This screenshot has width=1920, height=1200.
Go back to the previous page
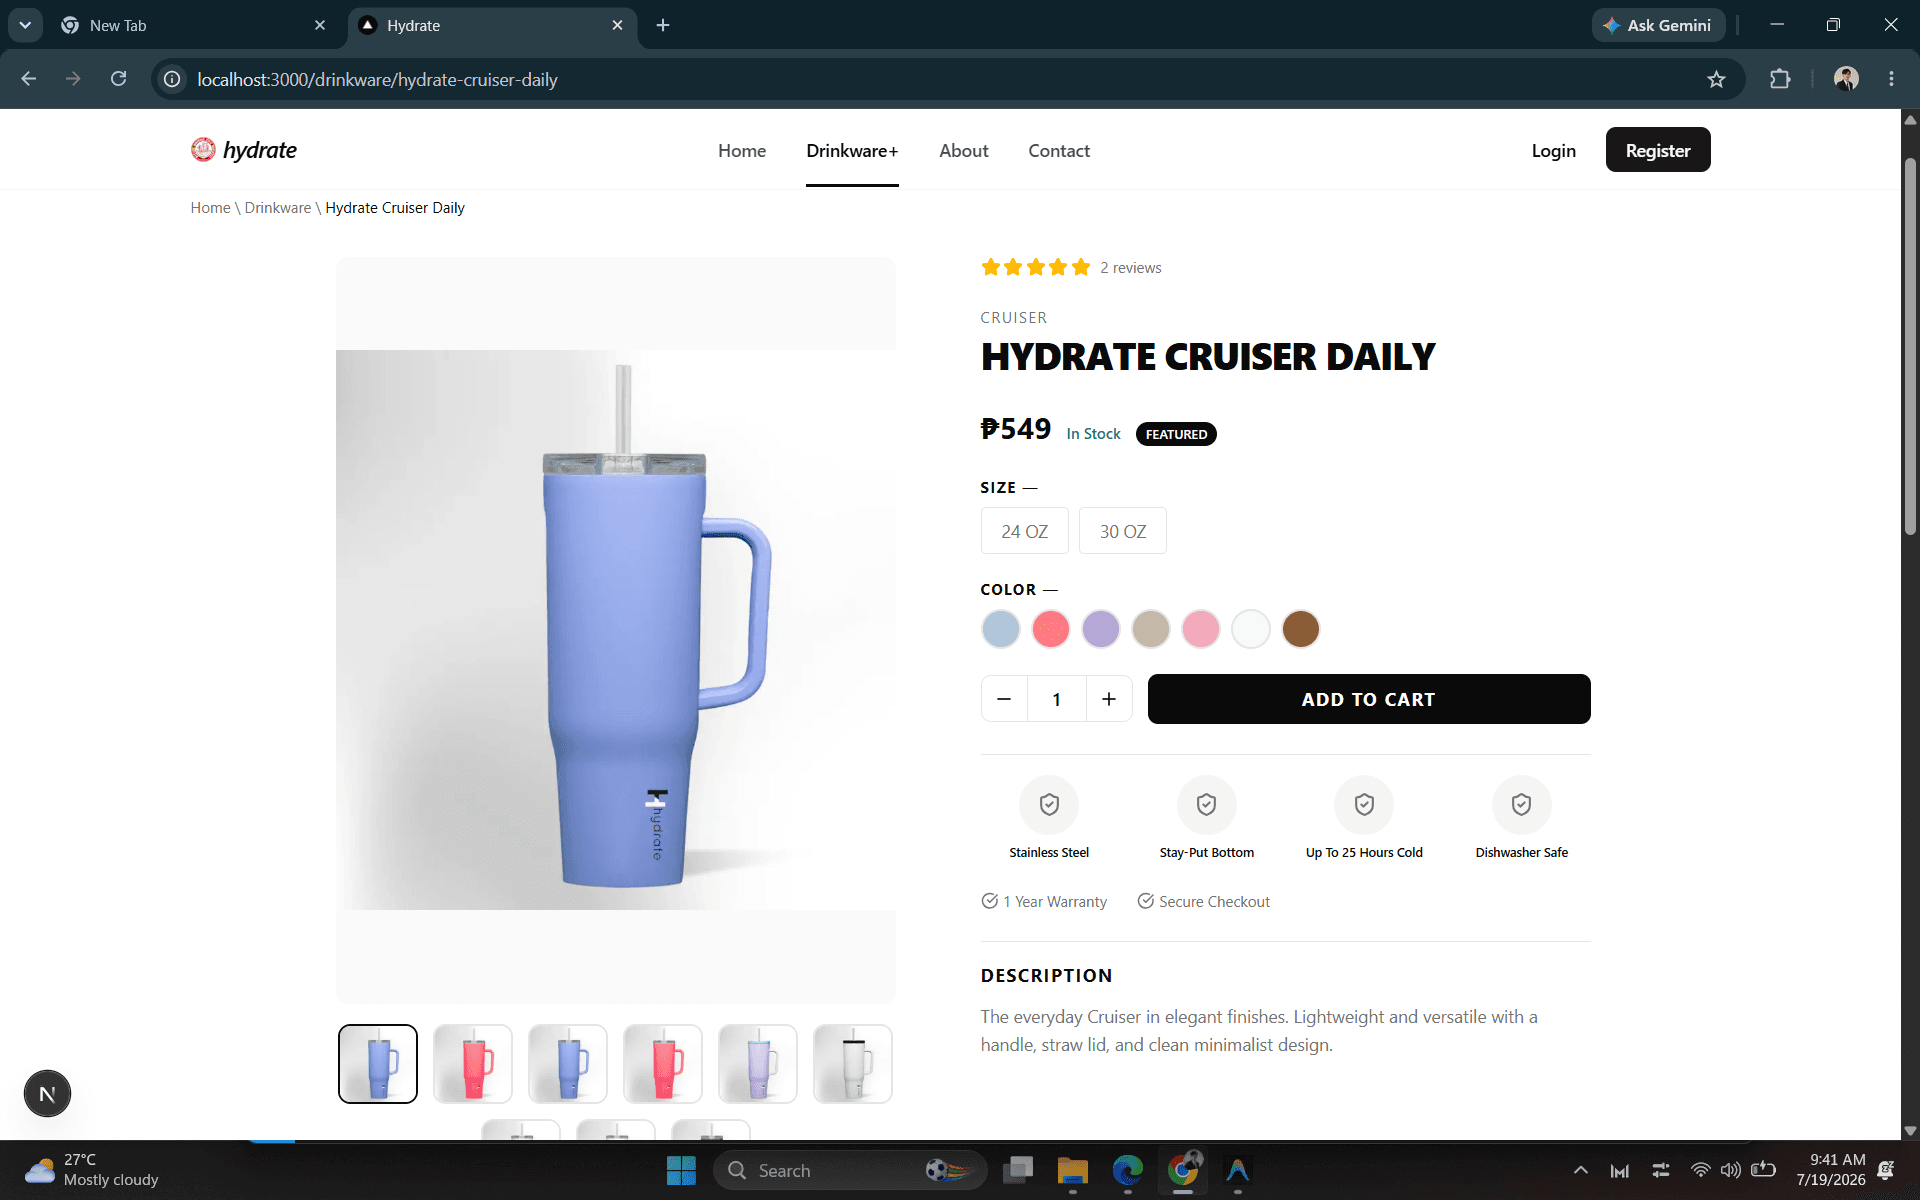point(29,79)
